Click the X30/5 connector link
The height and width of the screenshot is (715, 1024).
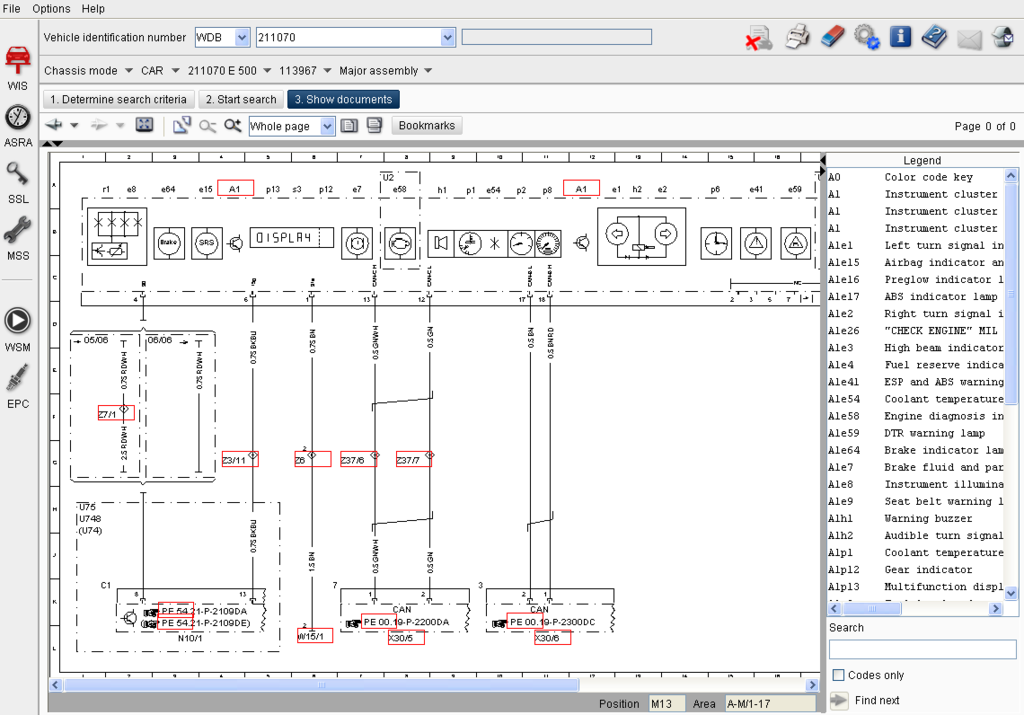pos(406,638)
